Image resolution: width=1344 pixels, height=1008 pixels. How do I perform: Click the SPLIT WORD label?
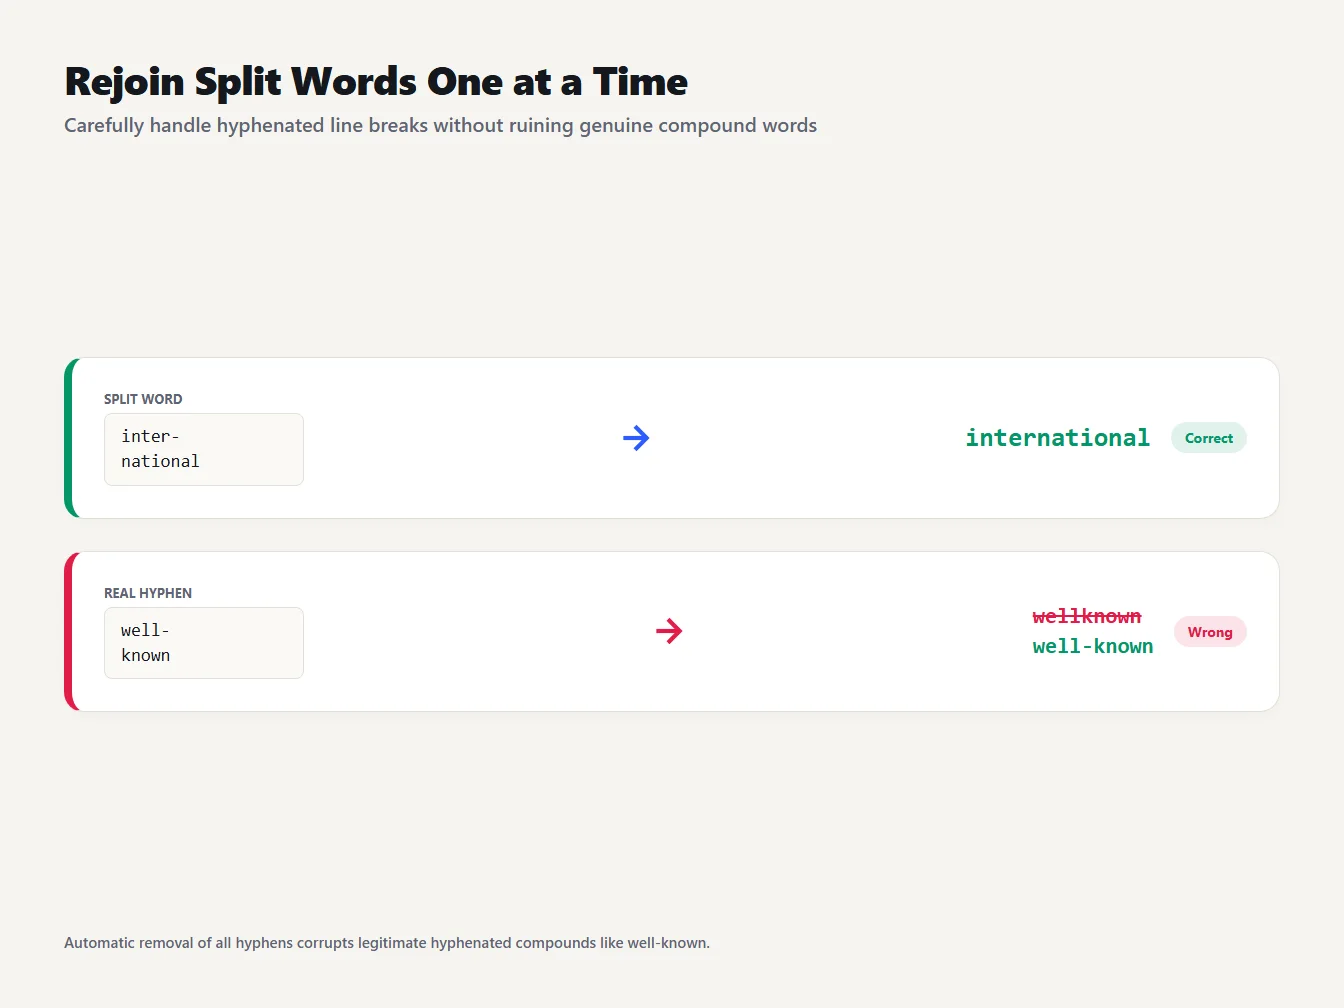tap(143, 399)
